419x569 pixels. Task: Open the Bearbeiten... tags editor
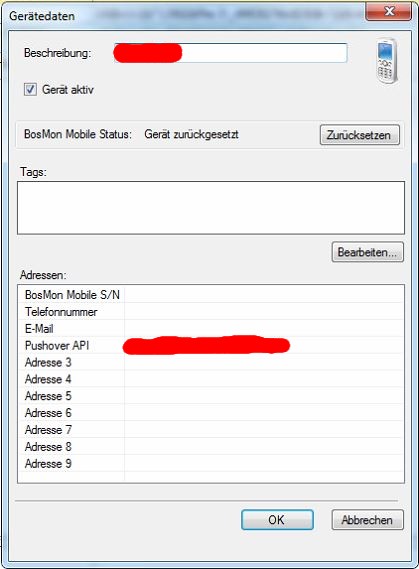tap(367, 252)
